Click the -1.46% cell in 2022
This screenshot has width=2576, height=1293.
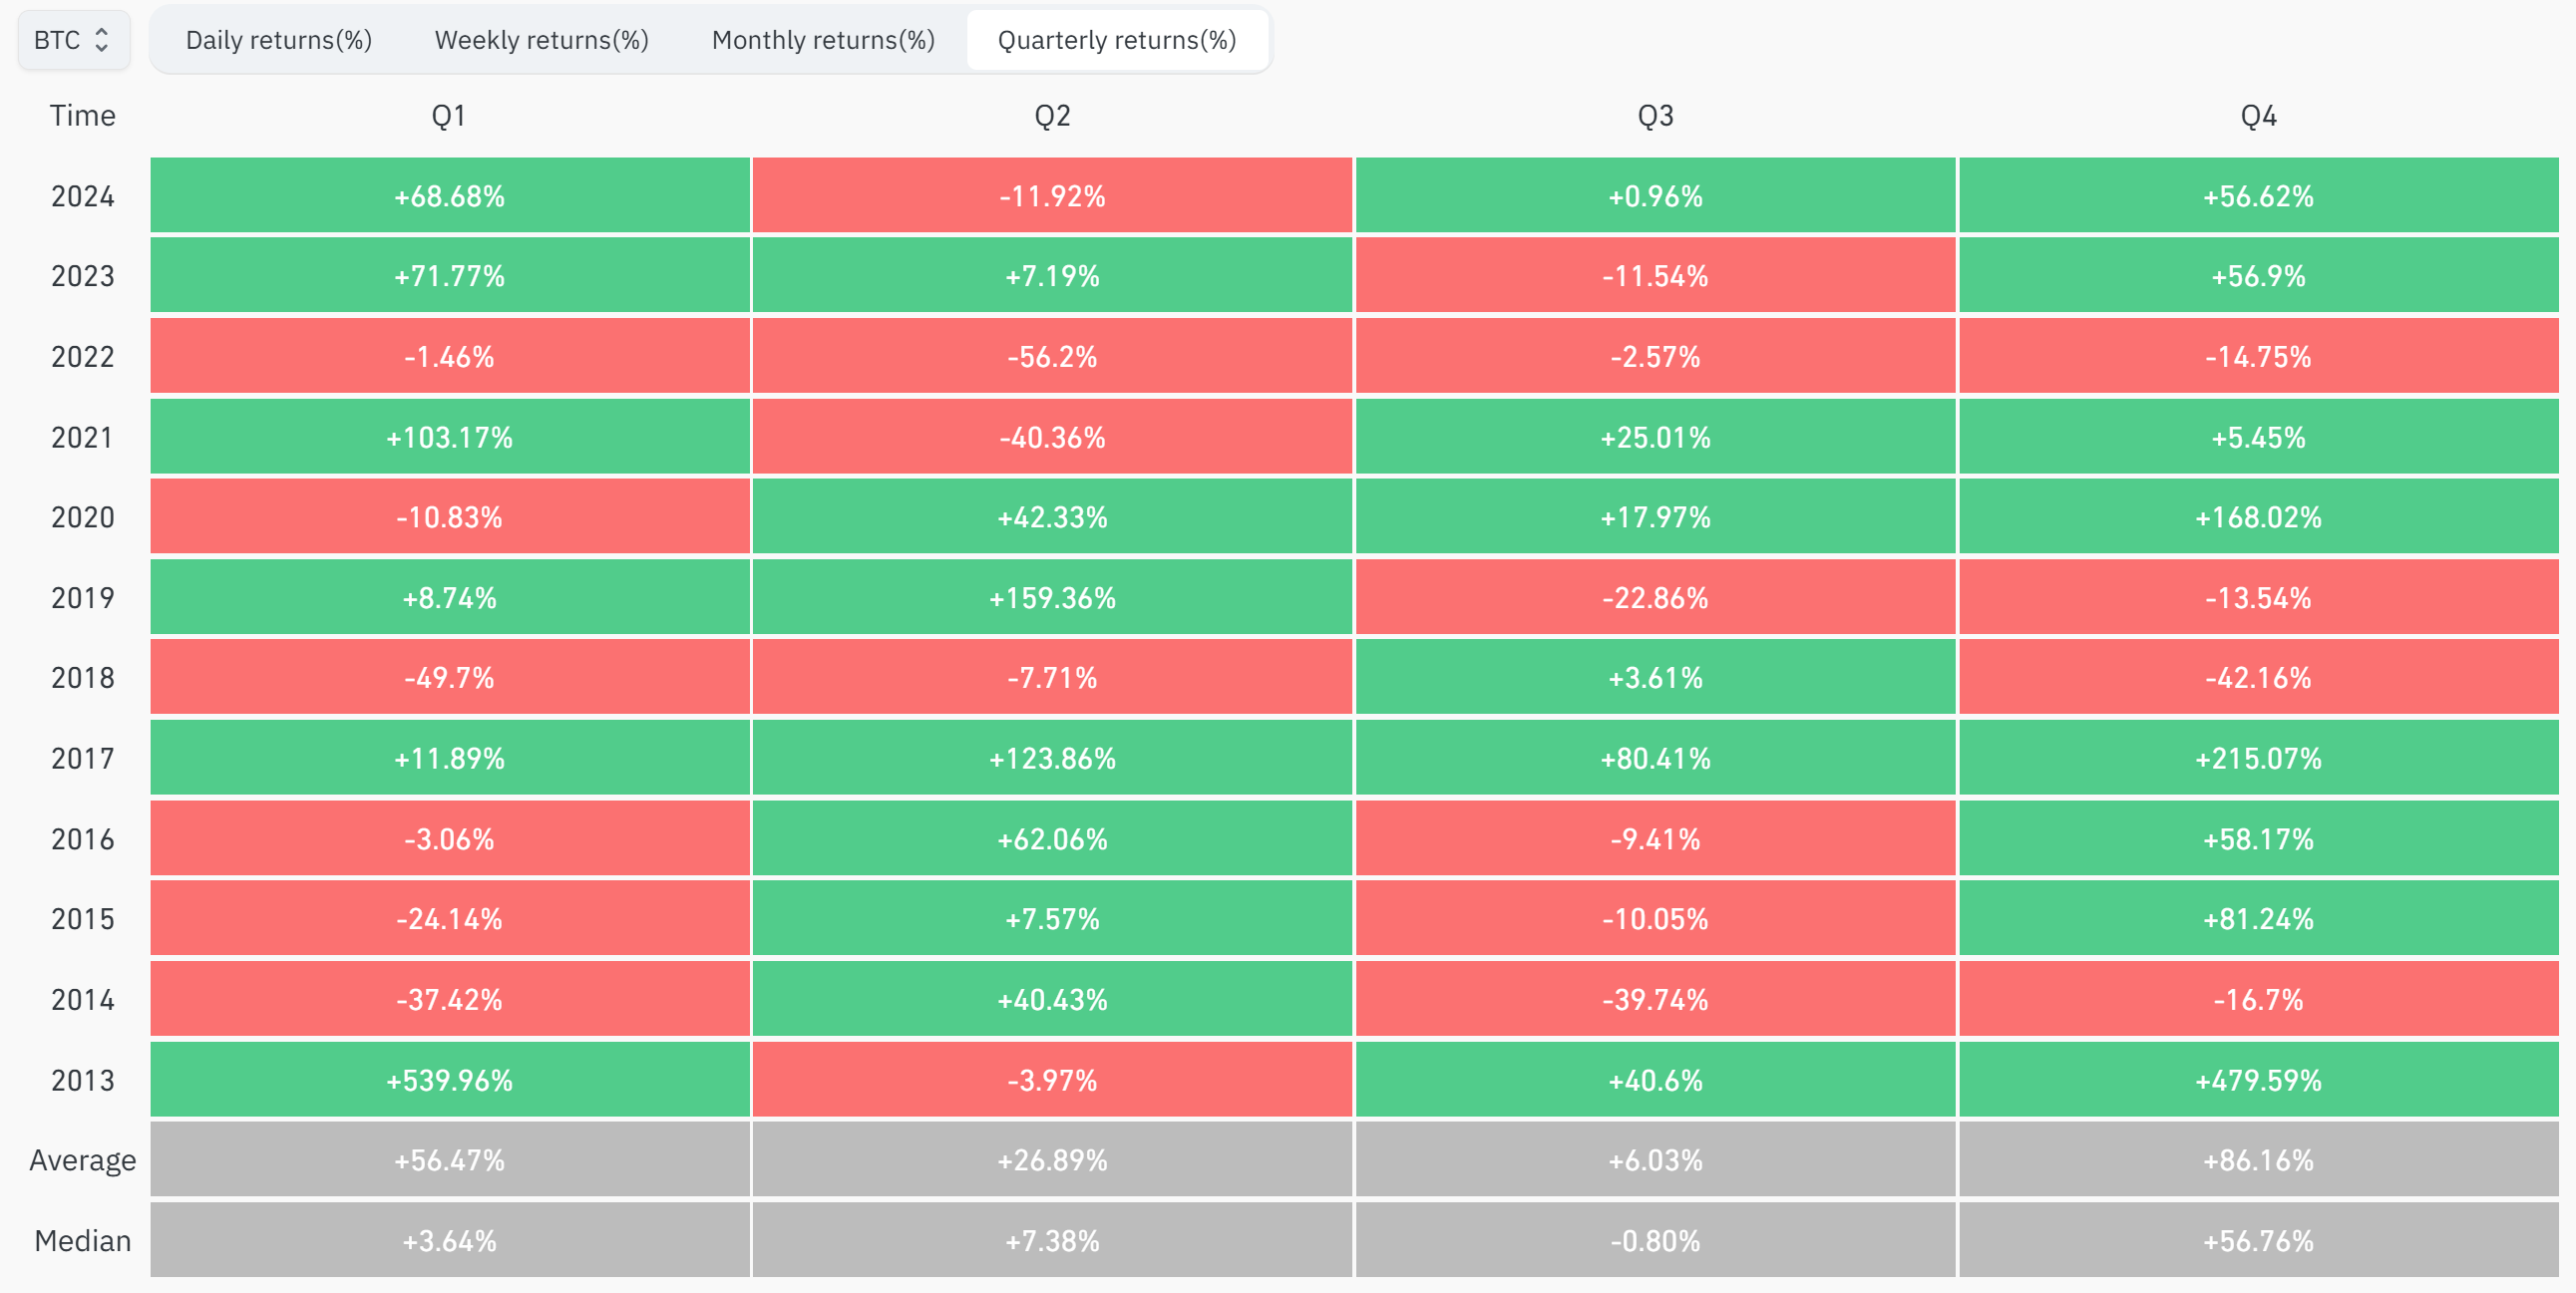(x=449, y=357)
